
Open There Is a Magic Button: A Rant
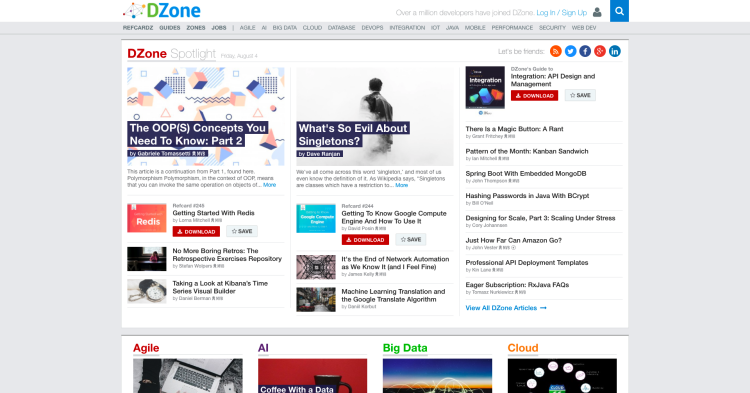pos(514,129)
